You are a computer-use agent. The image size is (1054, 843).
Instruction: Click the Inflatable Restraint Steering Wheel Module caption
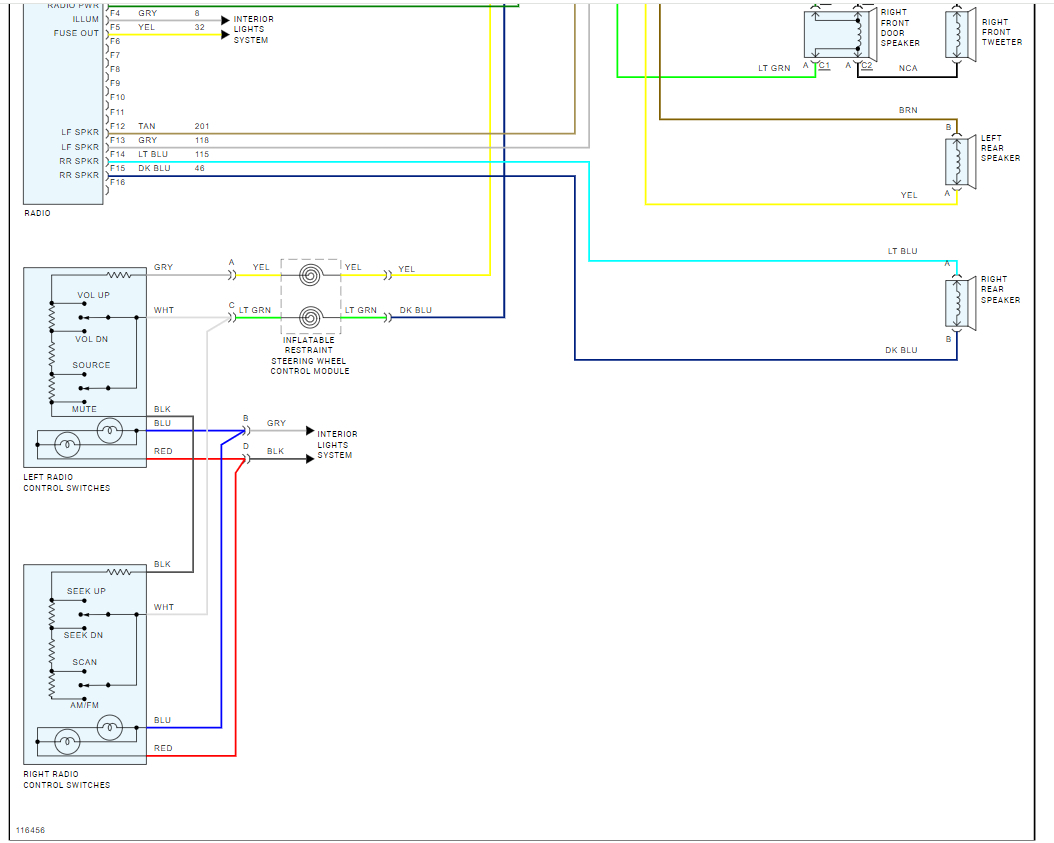pos(310,355)
